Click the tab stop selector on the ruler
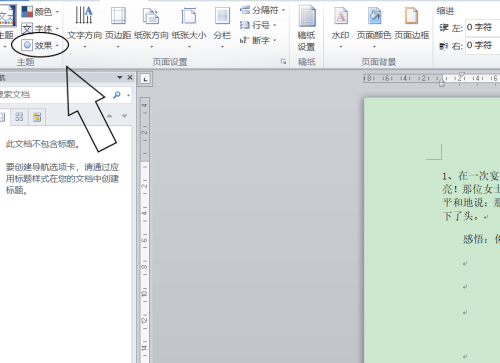The width and height of the screenshot is (500, 363). tap(145, 79)
